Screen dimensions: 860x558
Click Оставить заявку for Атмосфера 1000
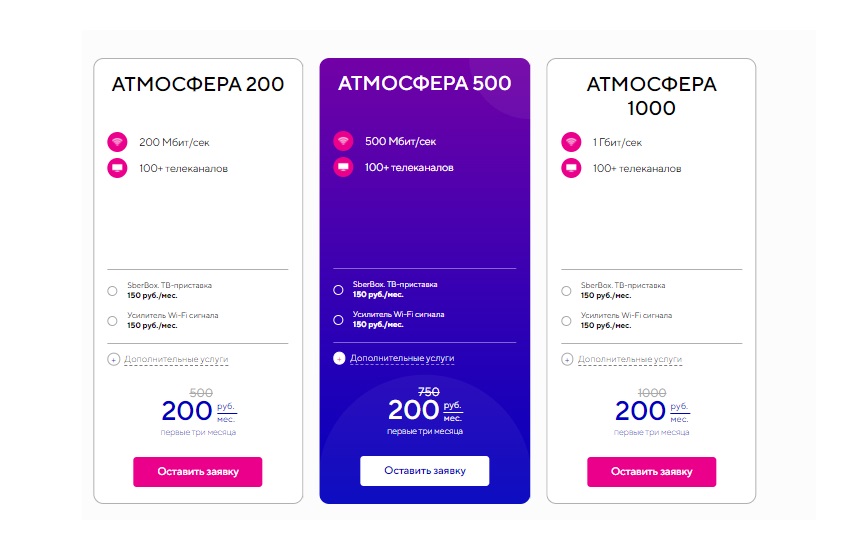(652, 472)
